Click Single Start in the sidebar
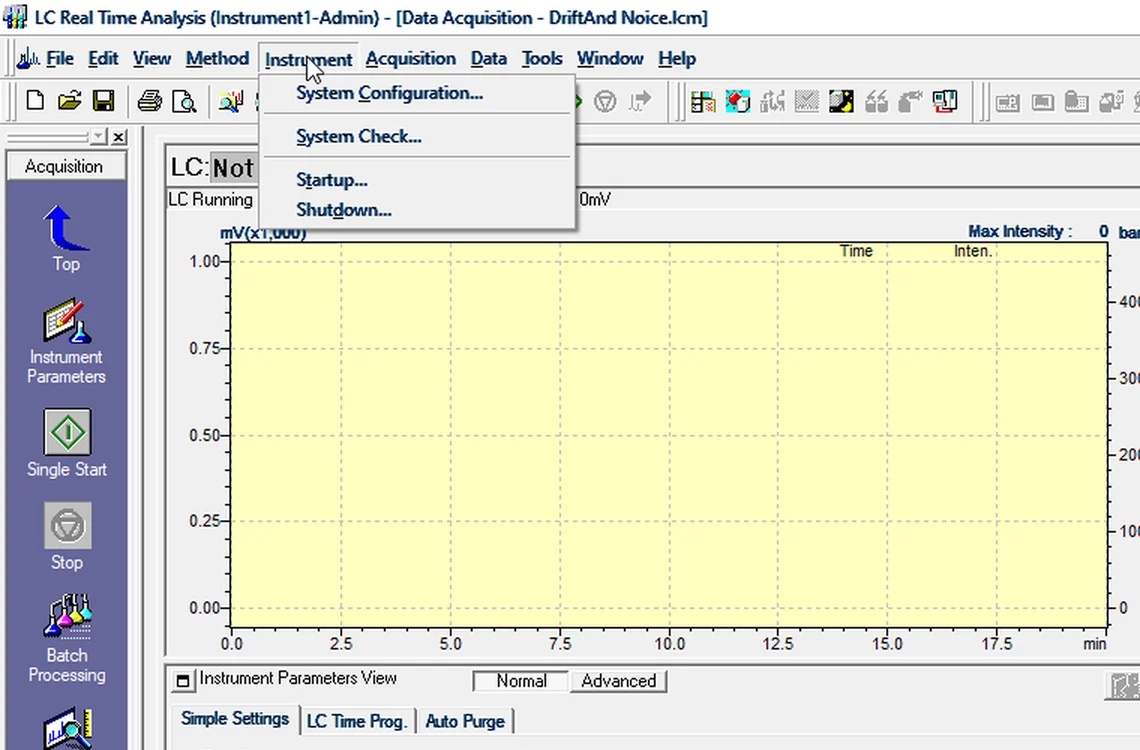Viewport: 1140px width, 750px height. 67,443
